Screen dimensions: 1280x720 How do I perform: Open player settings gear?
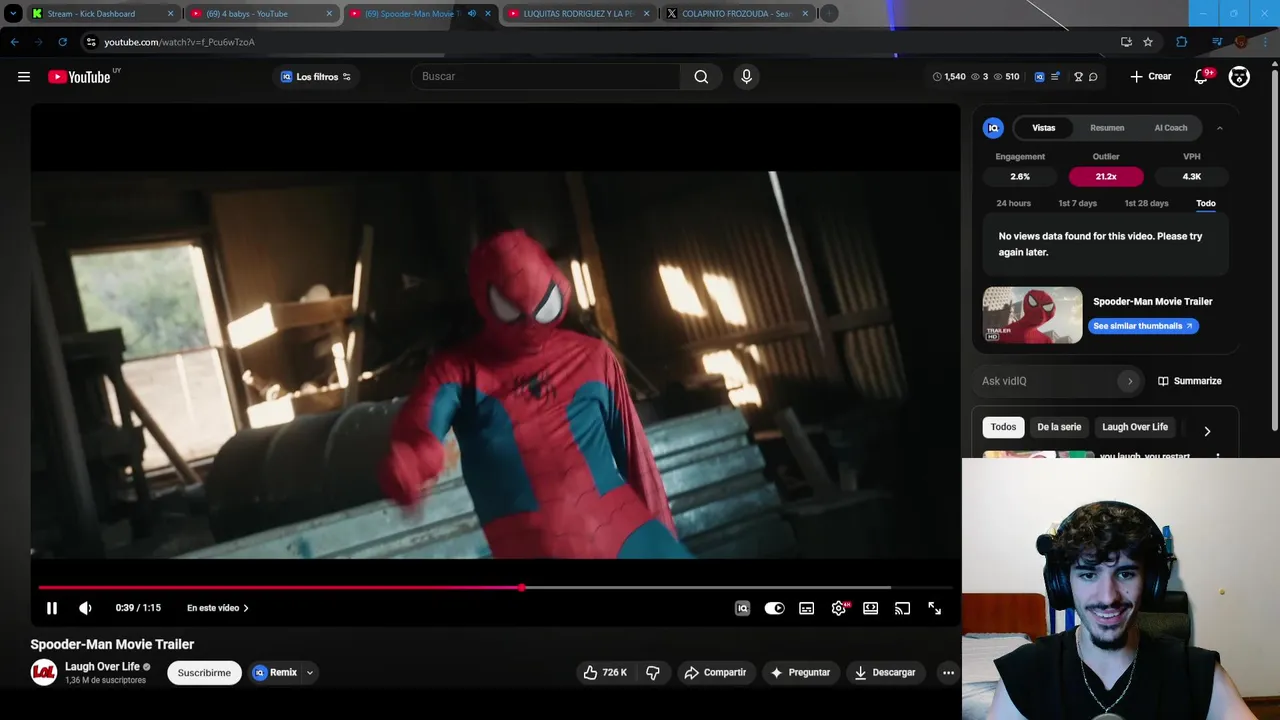click(x=839, y=608)
